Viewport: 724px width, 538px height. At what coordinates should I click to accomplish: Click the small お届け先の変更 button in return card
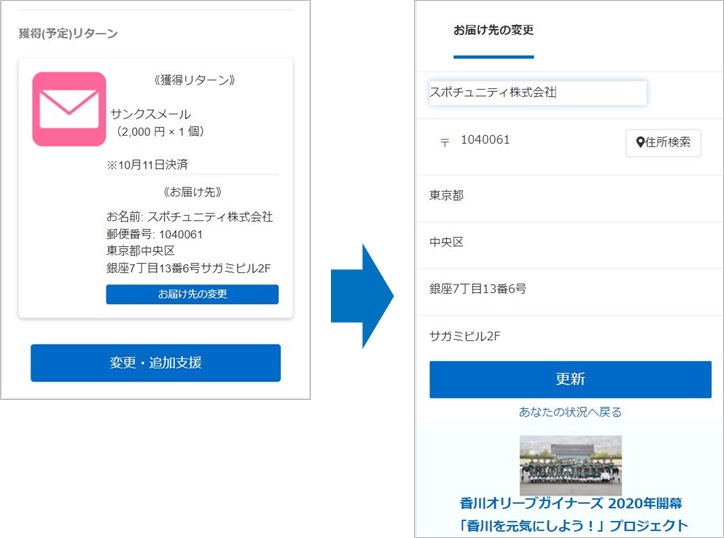(192, 294)
